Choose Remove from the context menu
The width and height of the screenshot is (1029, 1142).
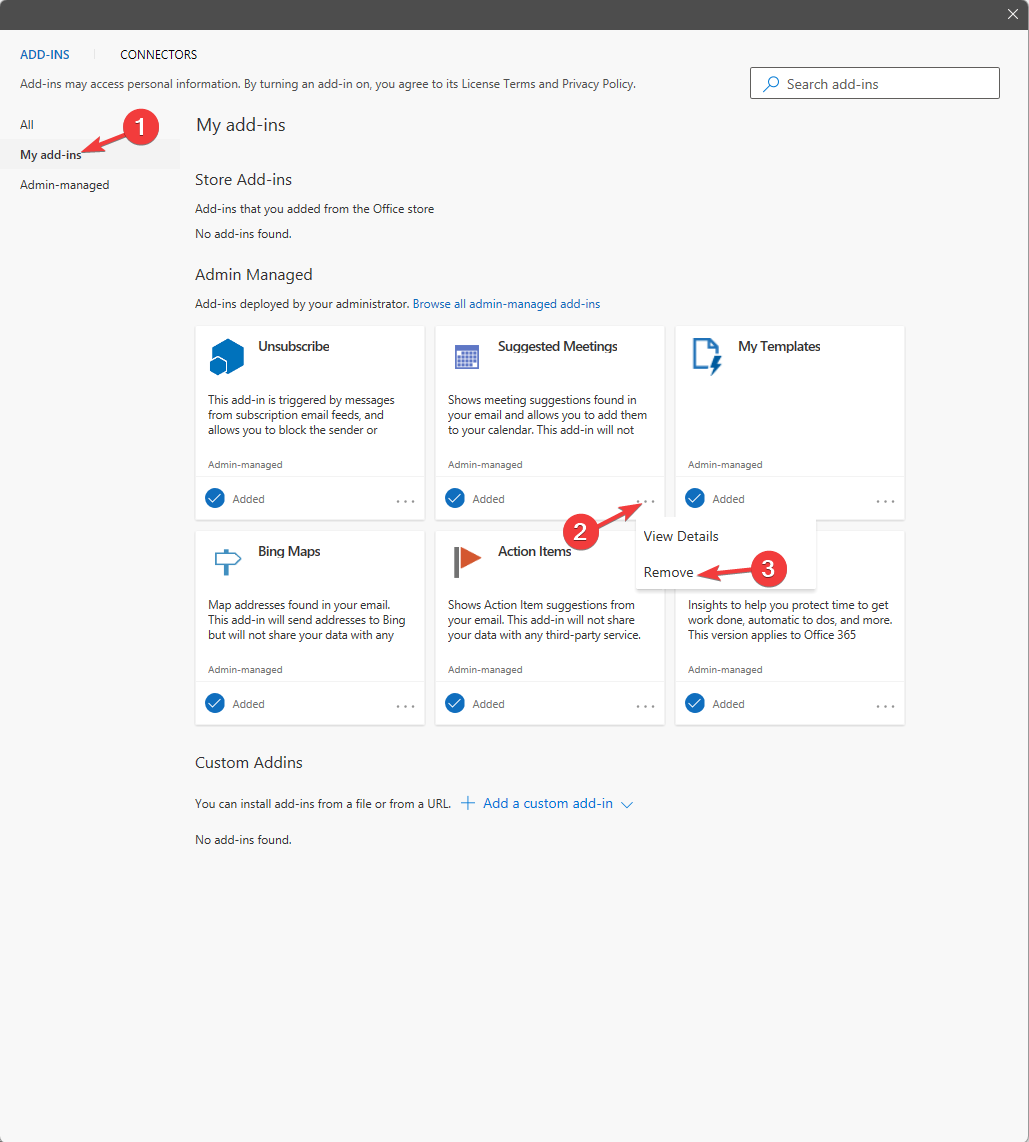[x=669, y=572]
